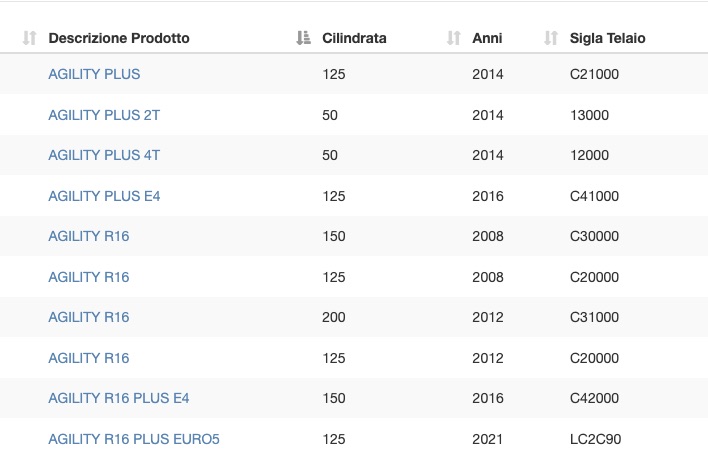
Task: Click sort icon left of Descrizione Prodotto
Action: click(x=29, y=38)
